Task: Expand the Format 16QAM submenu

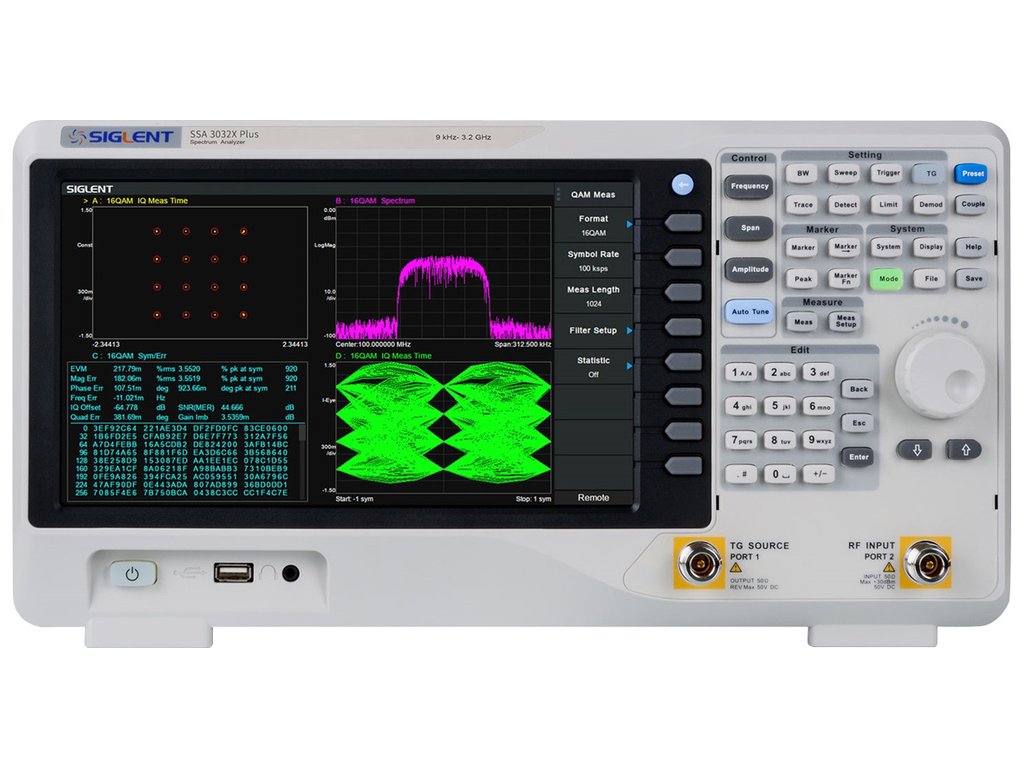Action: (x=593, y=225)
